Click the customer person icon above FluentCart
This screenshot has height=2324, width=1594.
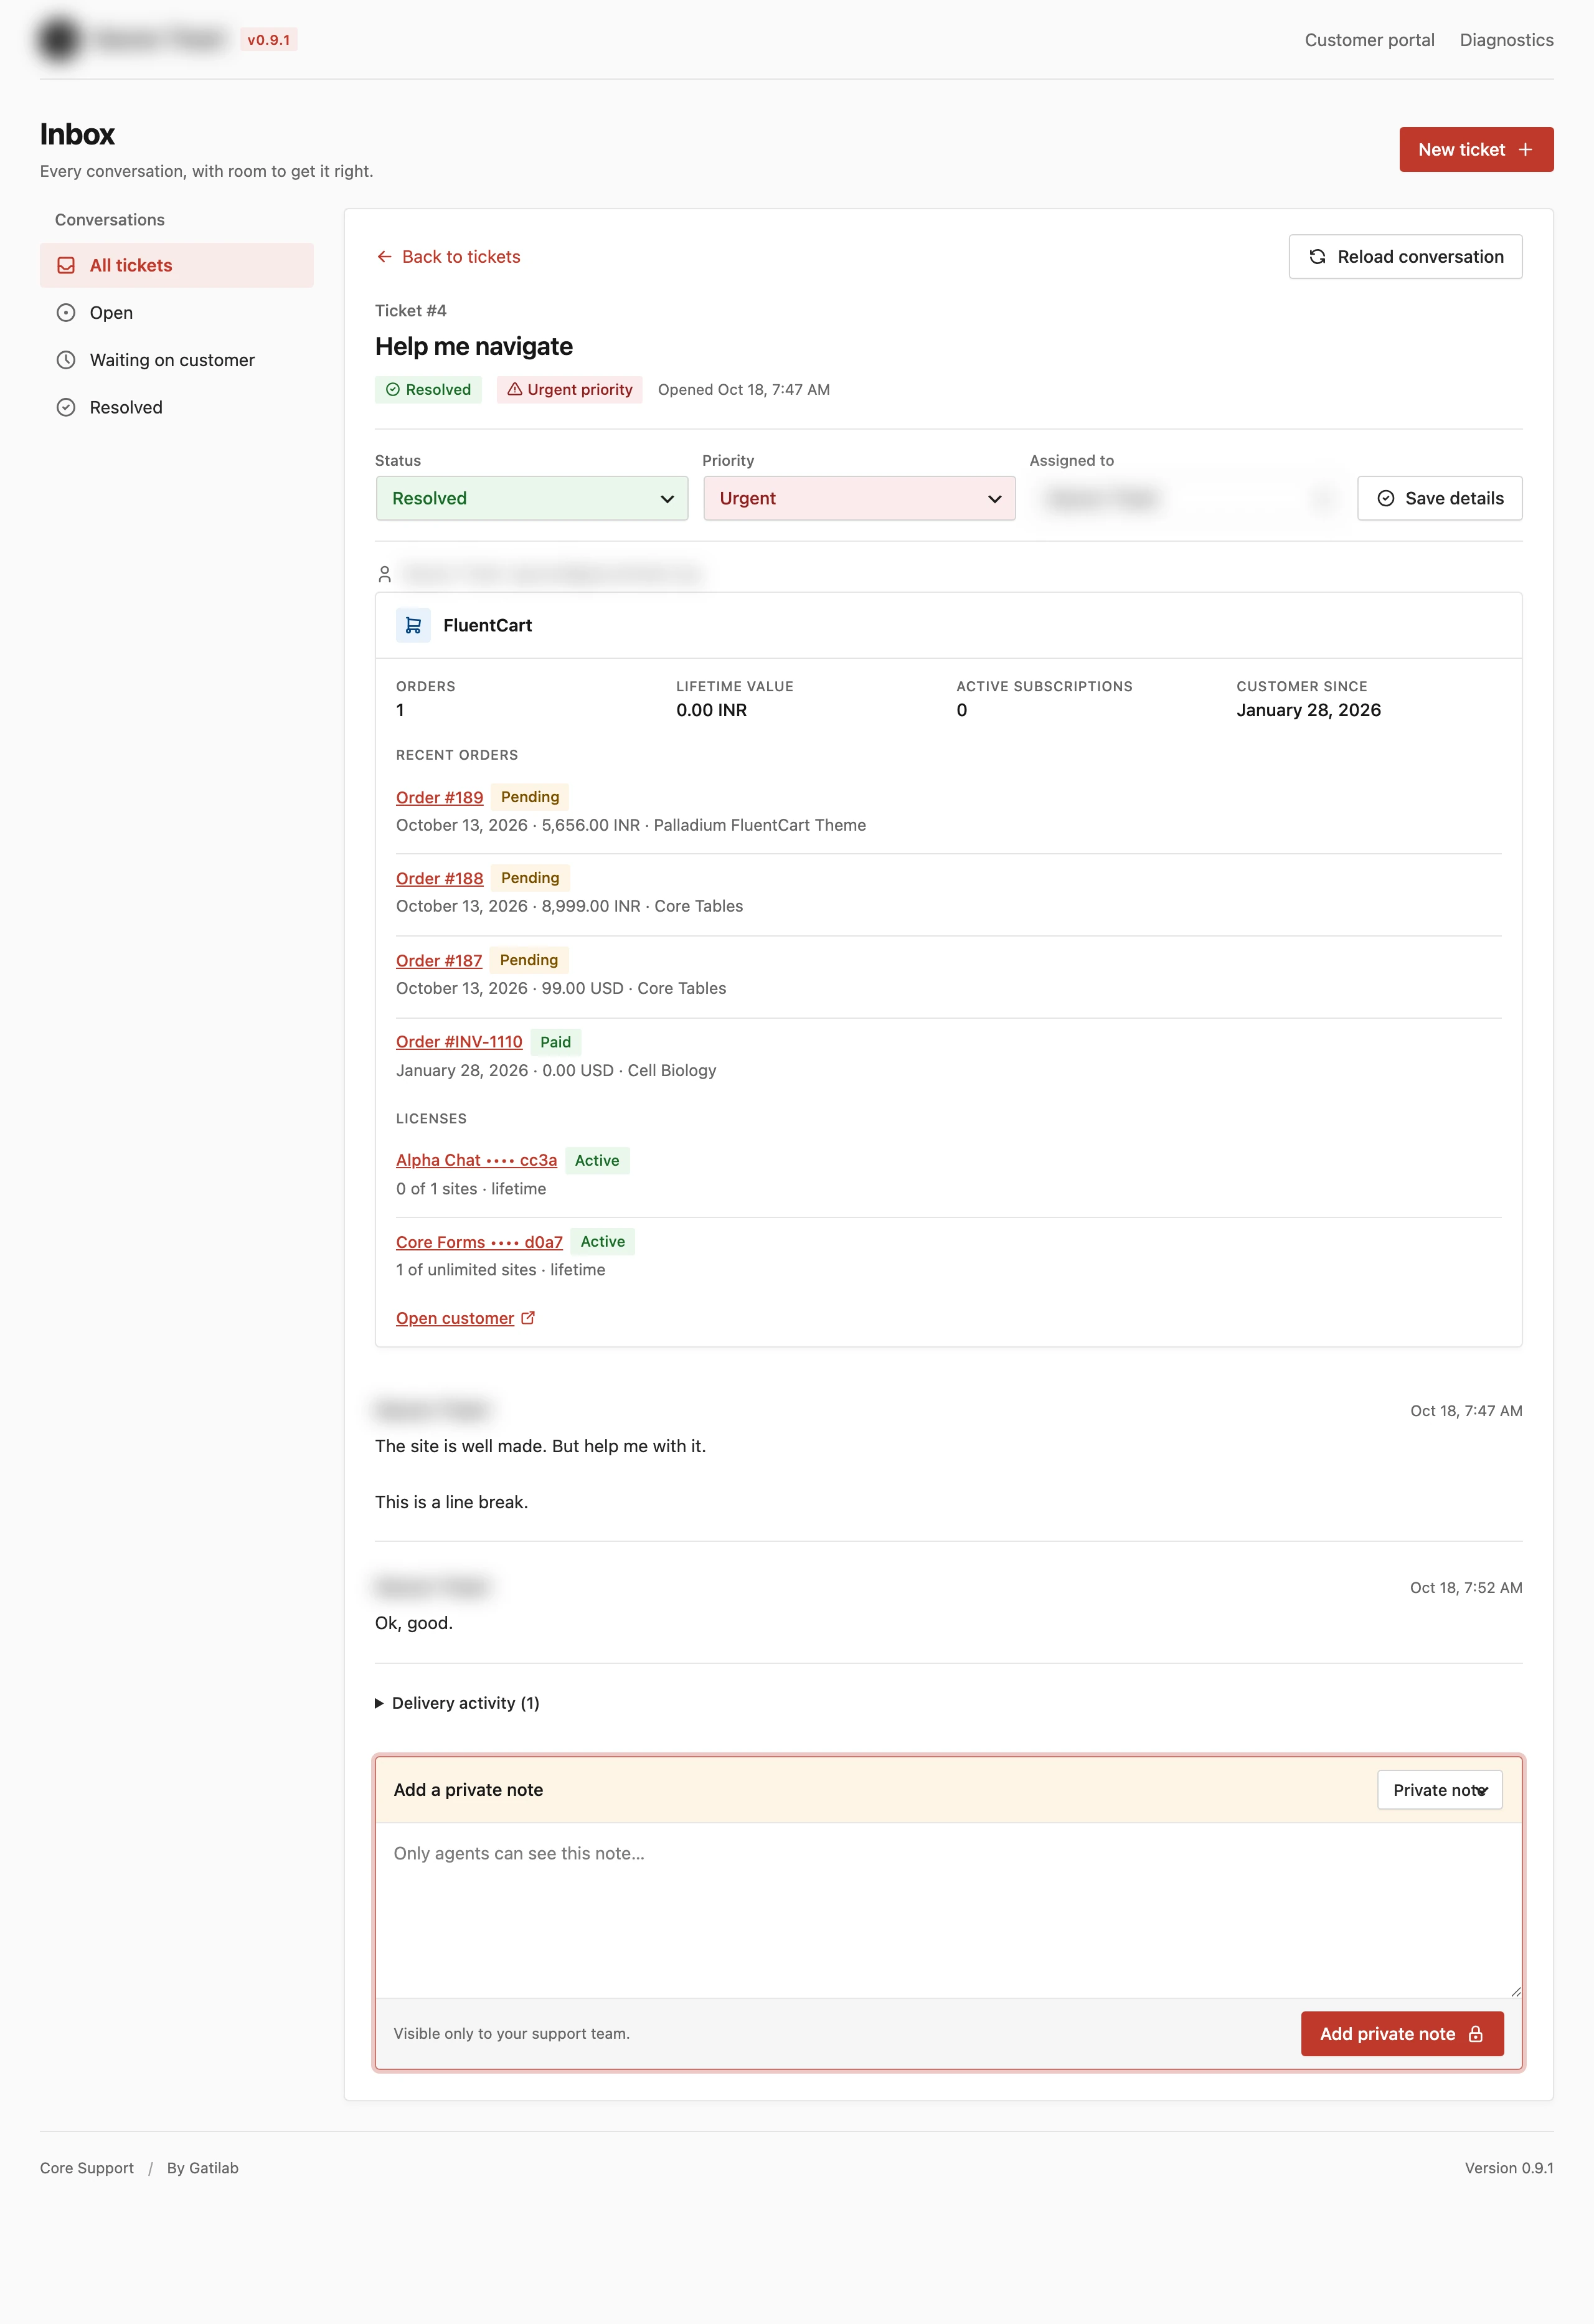coord(384,574)
